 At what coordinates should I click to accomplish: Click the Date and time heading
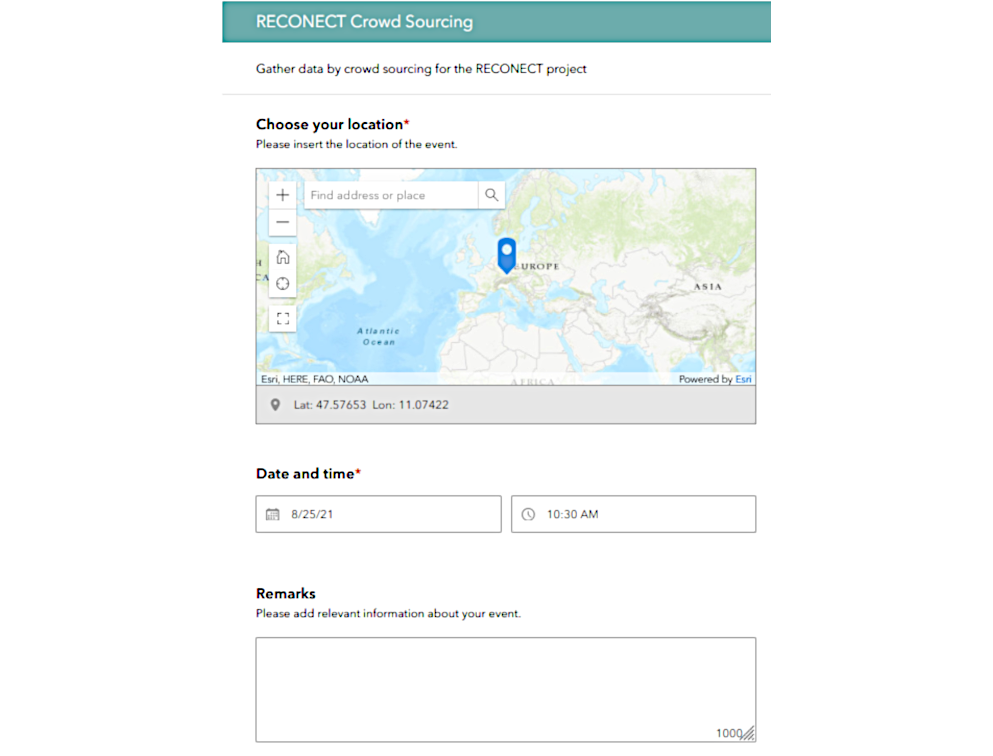coord(305,474)
